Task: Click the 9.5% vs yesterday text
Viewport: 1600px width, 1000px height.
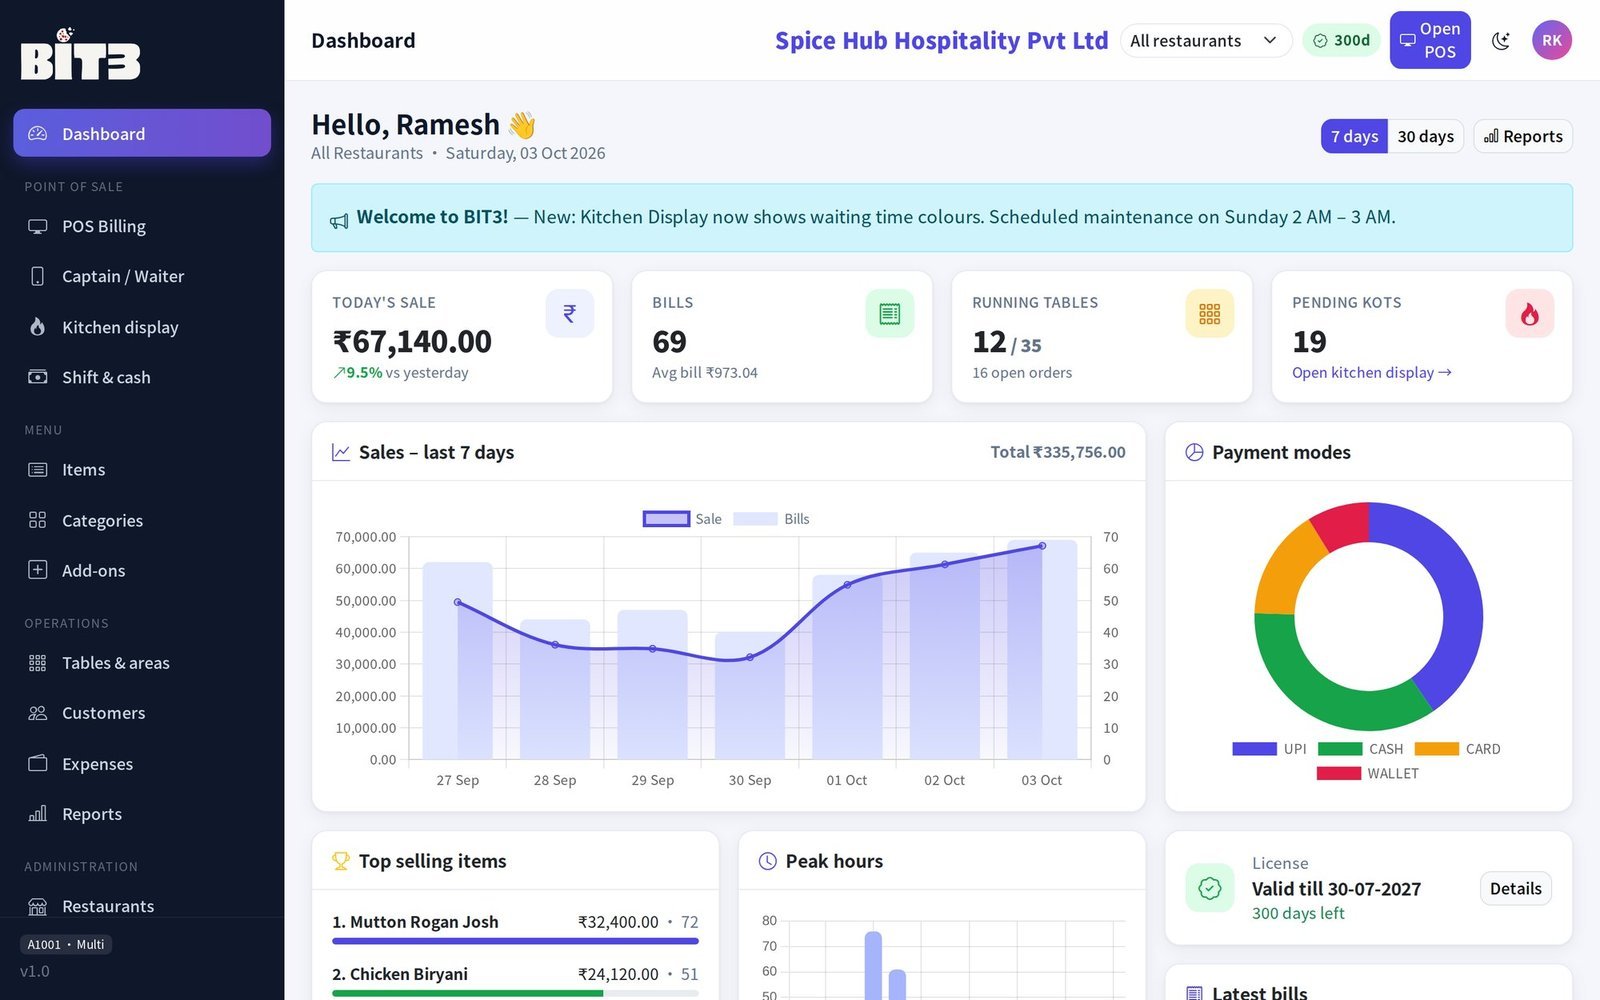Action: click(x=401, y=372)
